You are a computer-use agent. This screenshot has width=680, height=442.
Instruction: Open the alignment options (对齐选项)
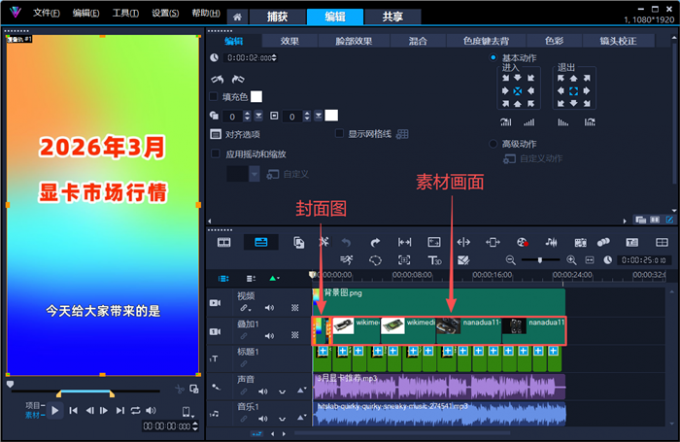click(x=235, y=134)
